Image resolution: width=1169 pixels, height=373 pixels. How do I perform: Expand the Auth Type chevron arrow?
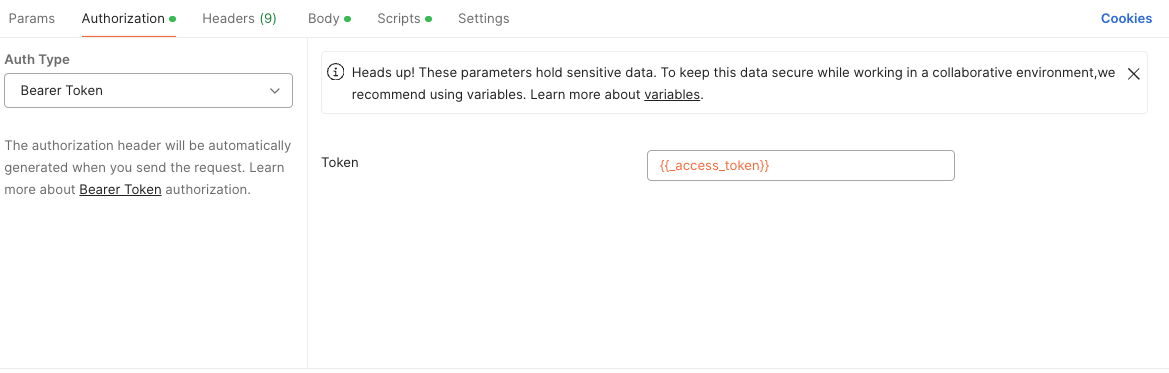(274, 91)
